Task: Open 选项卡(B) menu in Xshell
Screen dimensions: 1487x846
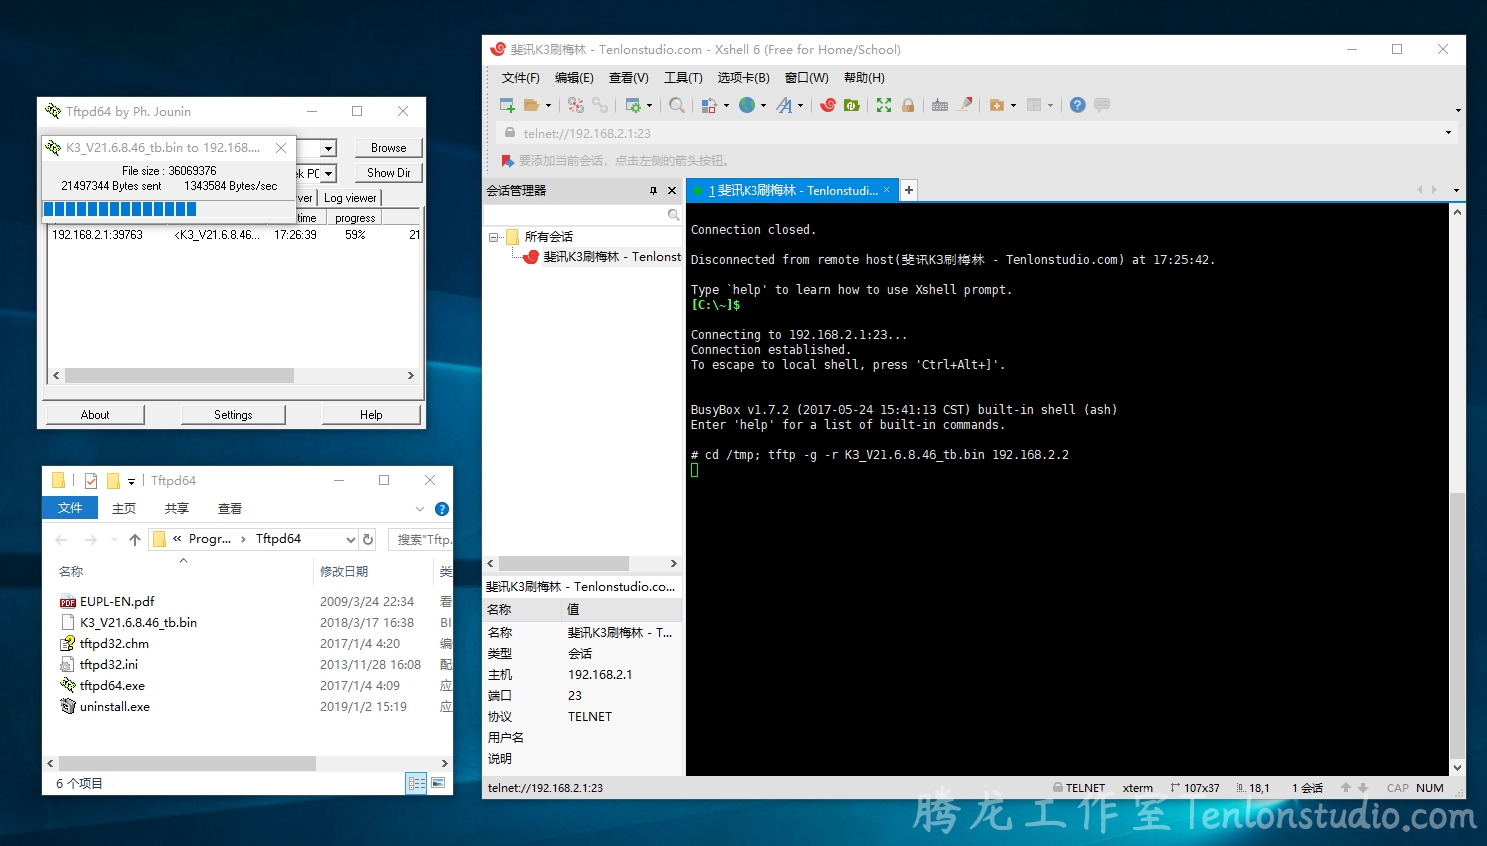Action: 743,78
